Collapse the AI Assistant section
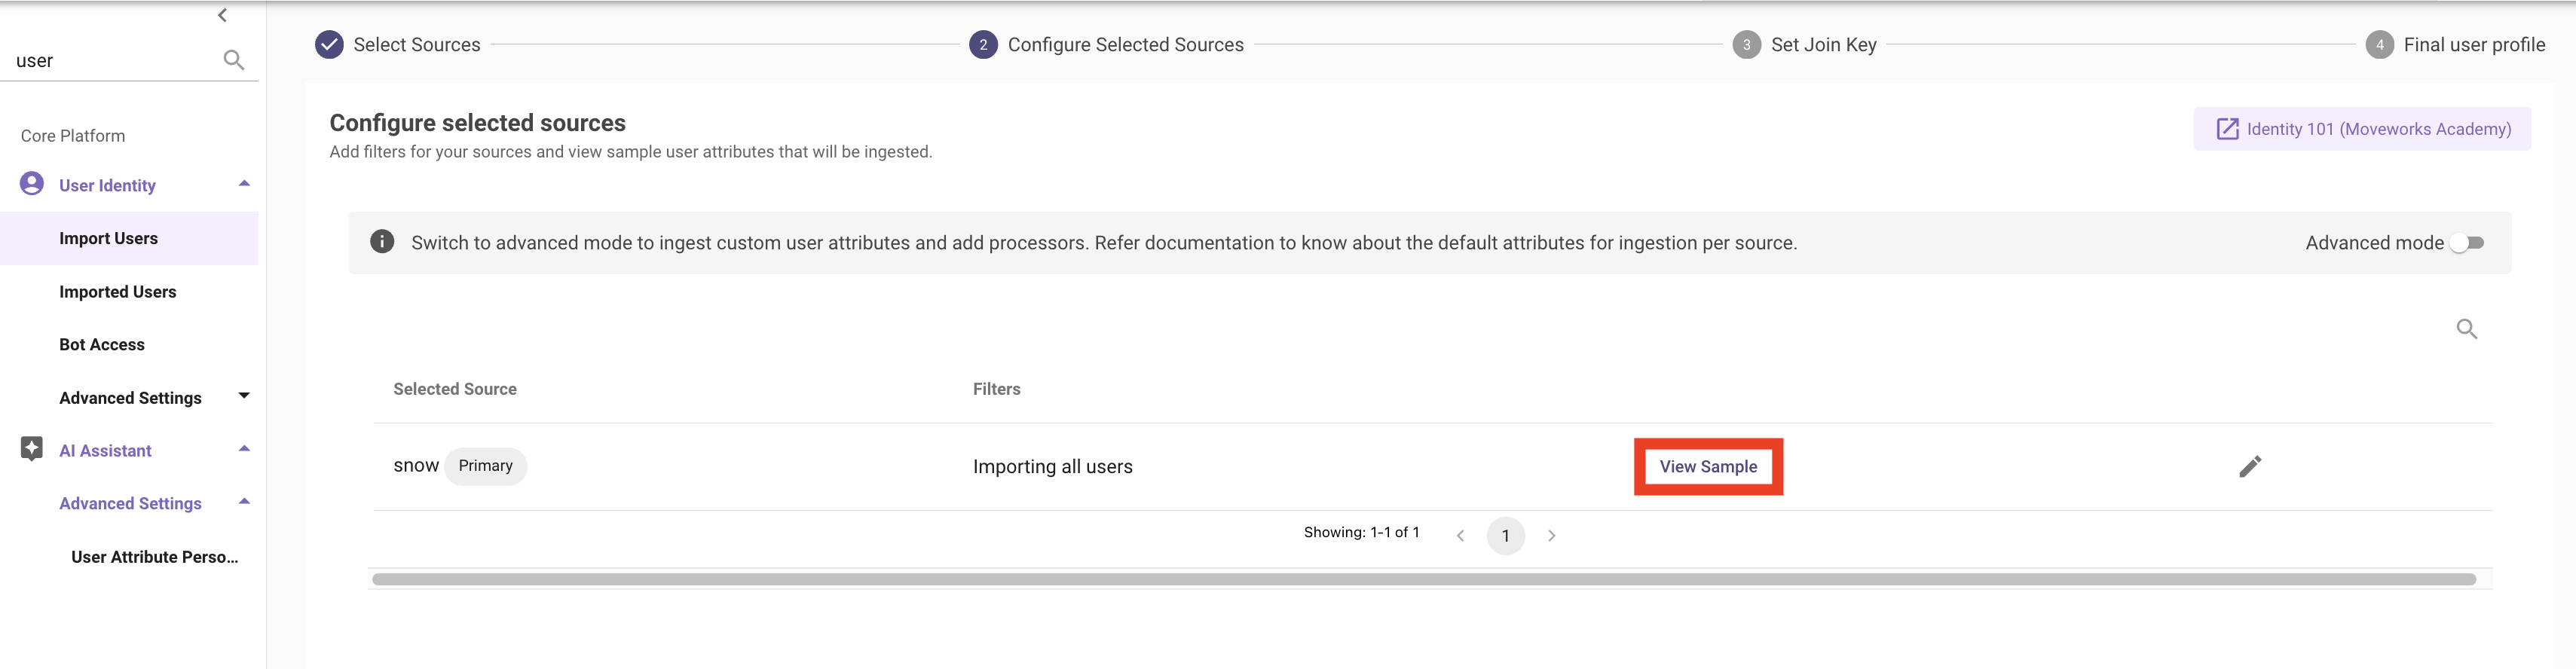This screenshot has width=2576, height=669. (x=244, y=449)
